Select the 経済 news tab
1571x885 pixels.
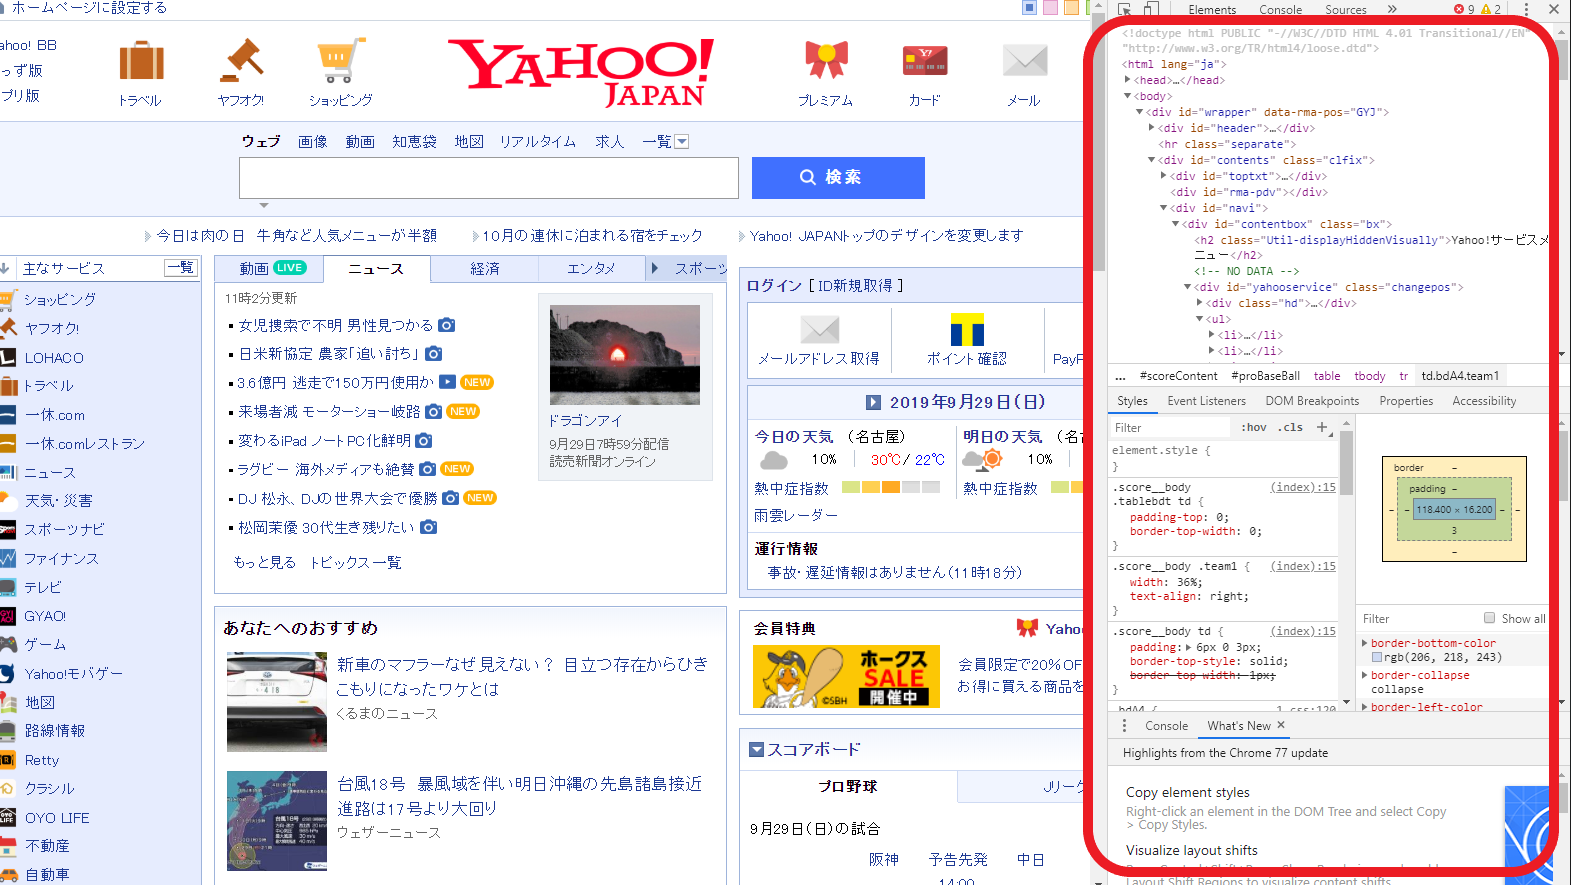click(485, 269)
